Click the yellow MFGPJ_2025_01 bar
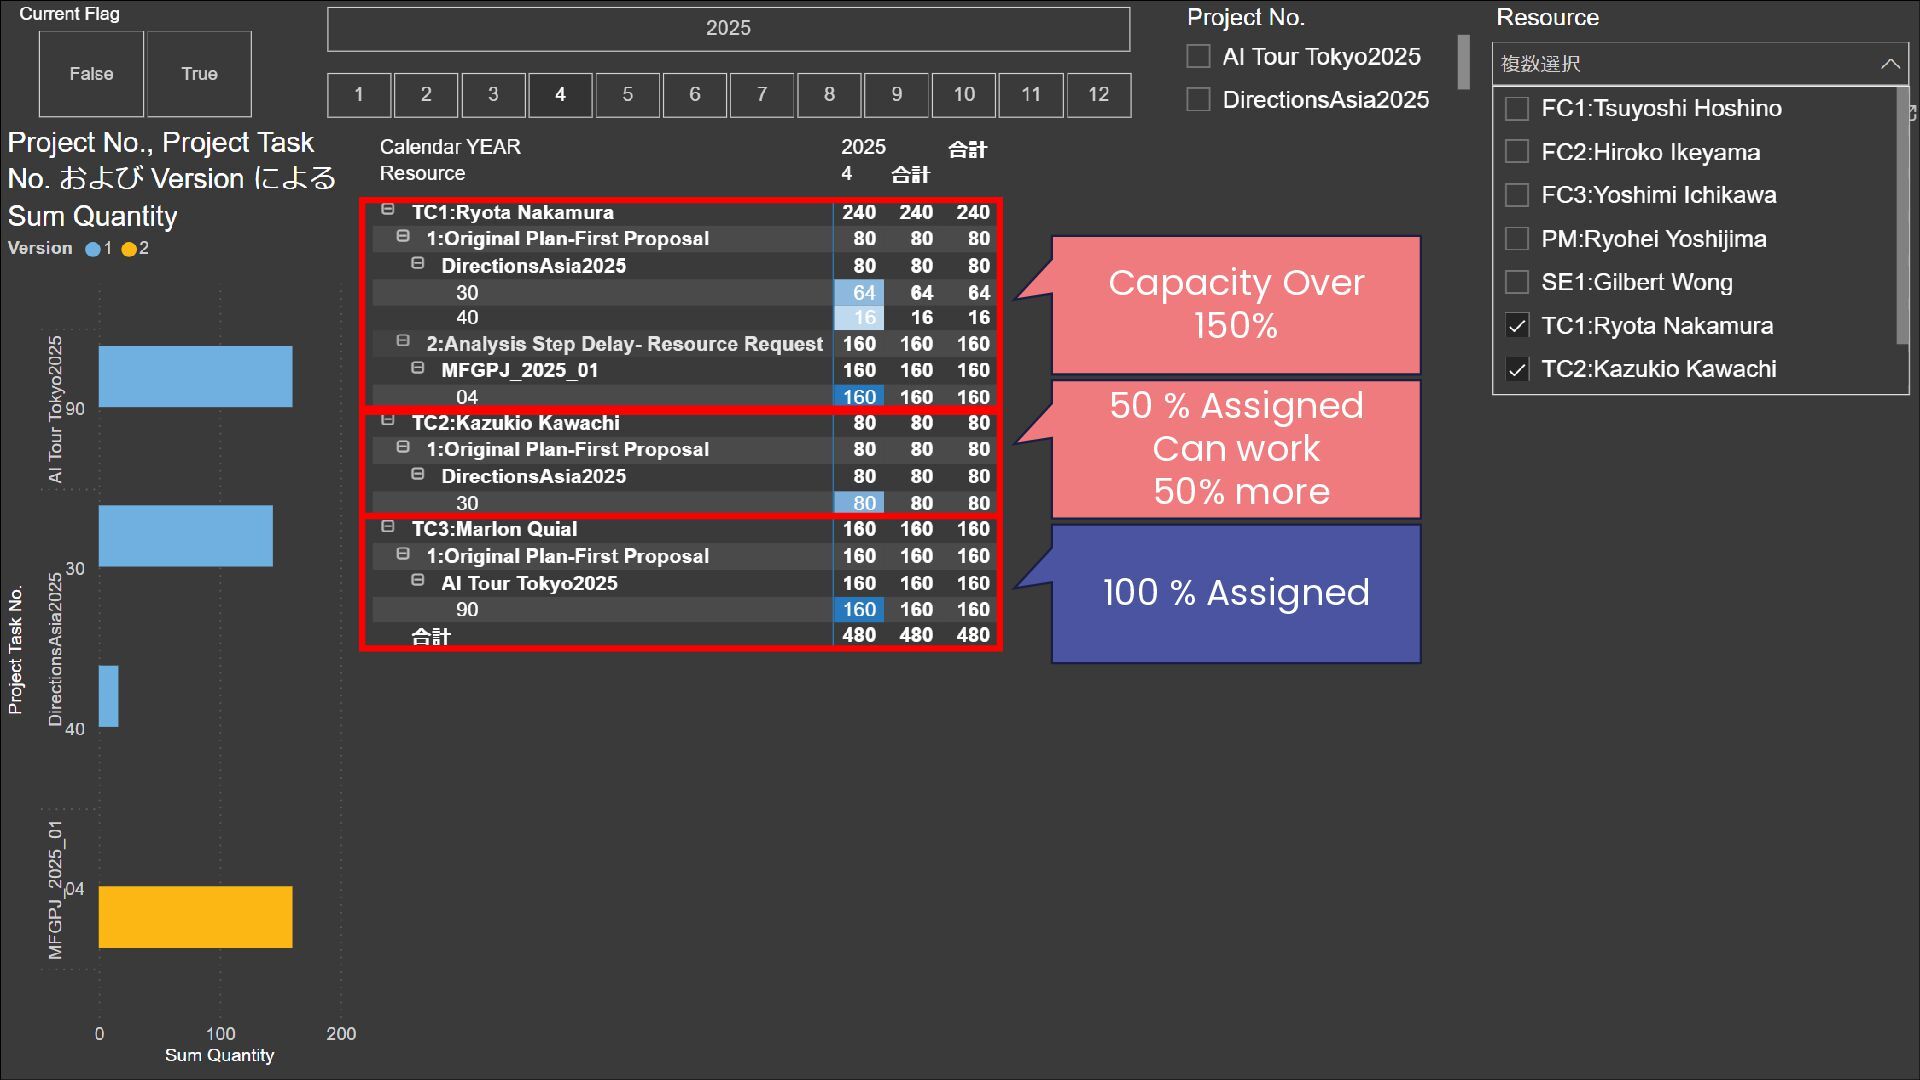 (x=195, y=917)
